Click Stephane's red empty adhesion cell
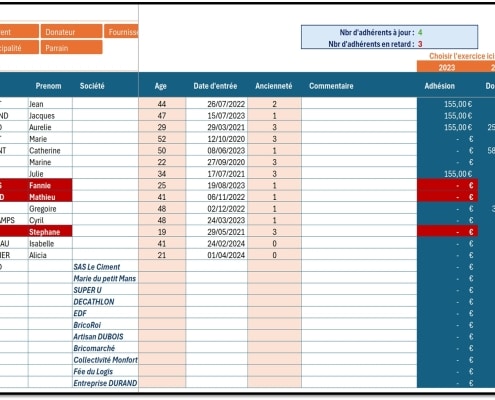Screen dimensions: 495x400 447,232
